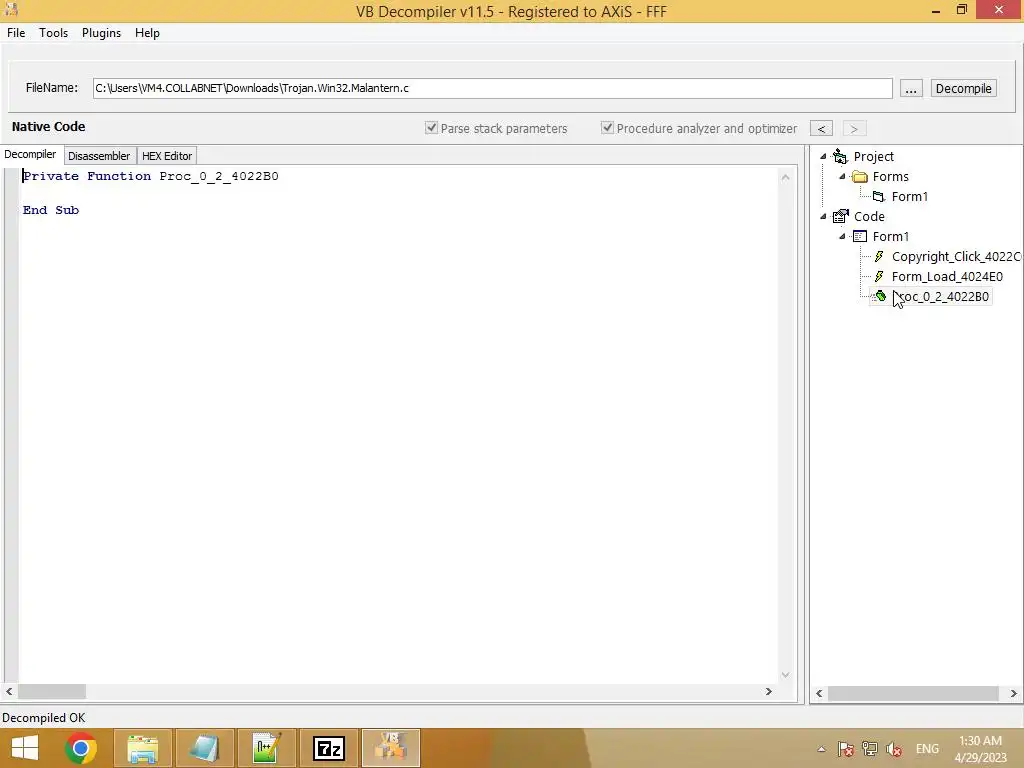Select the Form1 label under Code
This screenshot has width=1024, height=768.
[x=891, y=236]
